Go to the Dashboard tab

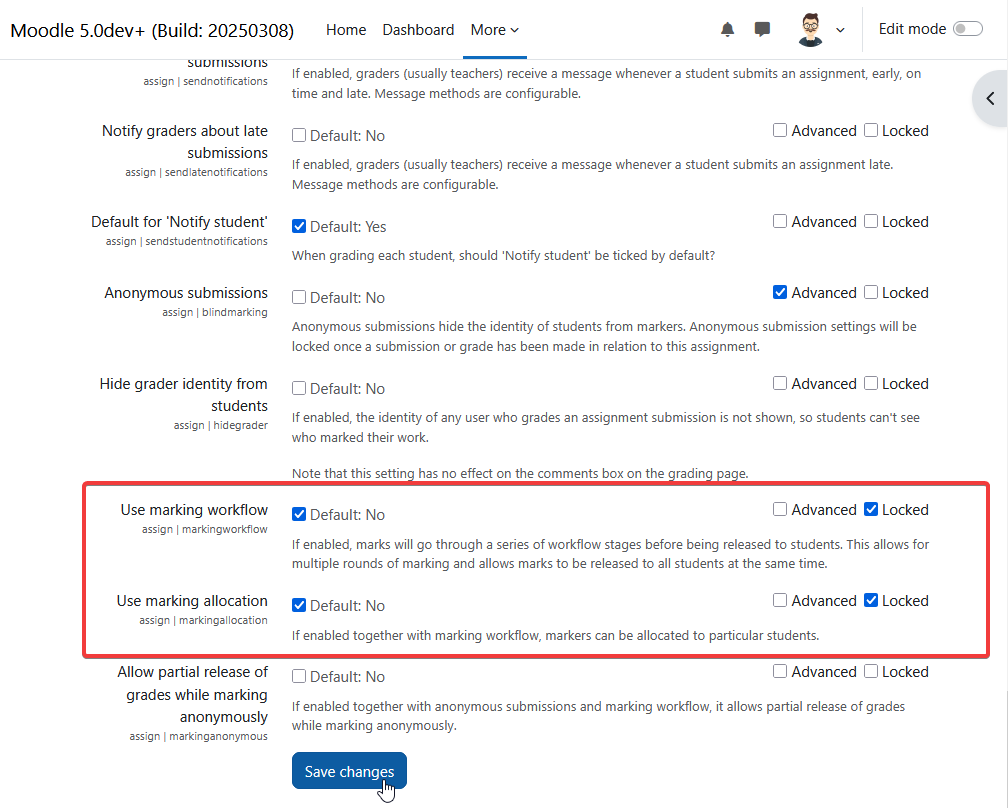pos(418,30)
